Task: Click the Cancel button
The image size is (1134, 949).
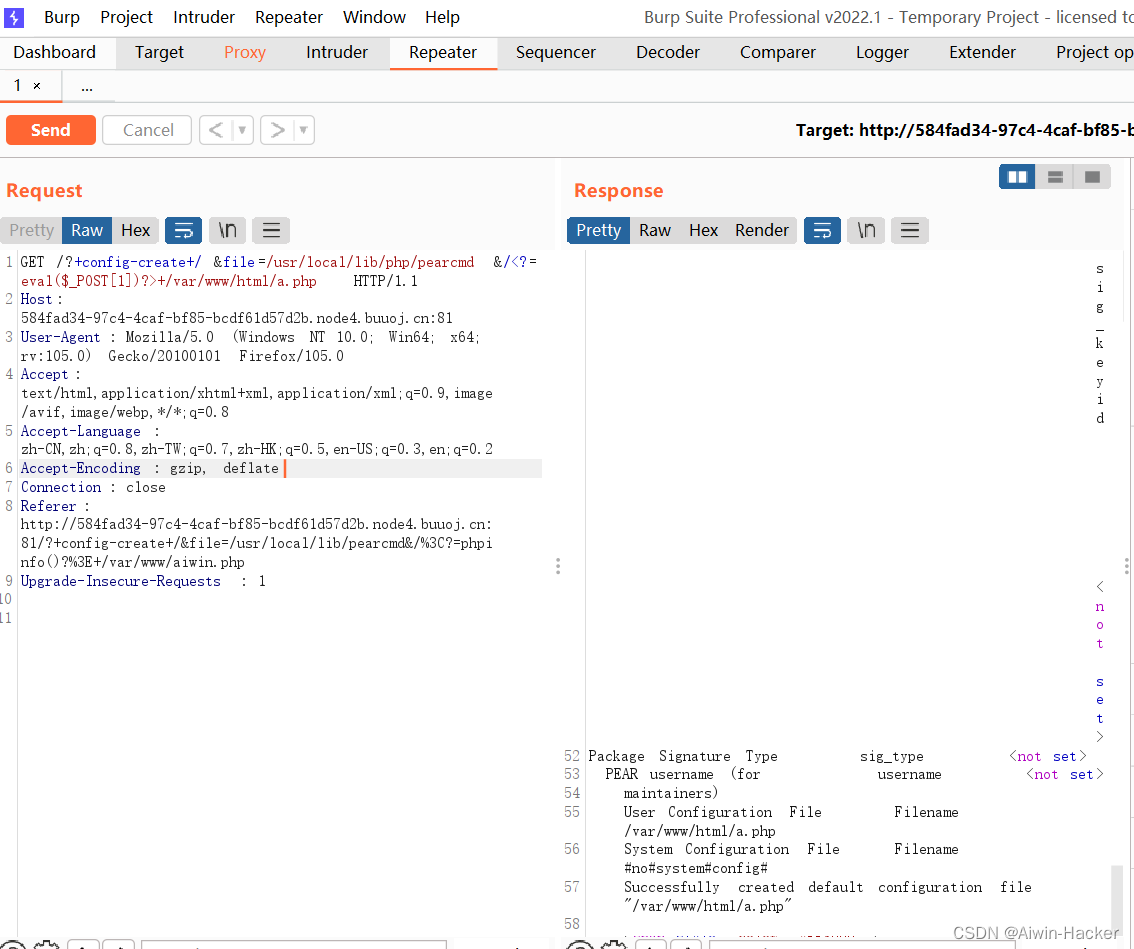Action: 148,130
